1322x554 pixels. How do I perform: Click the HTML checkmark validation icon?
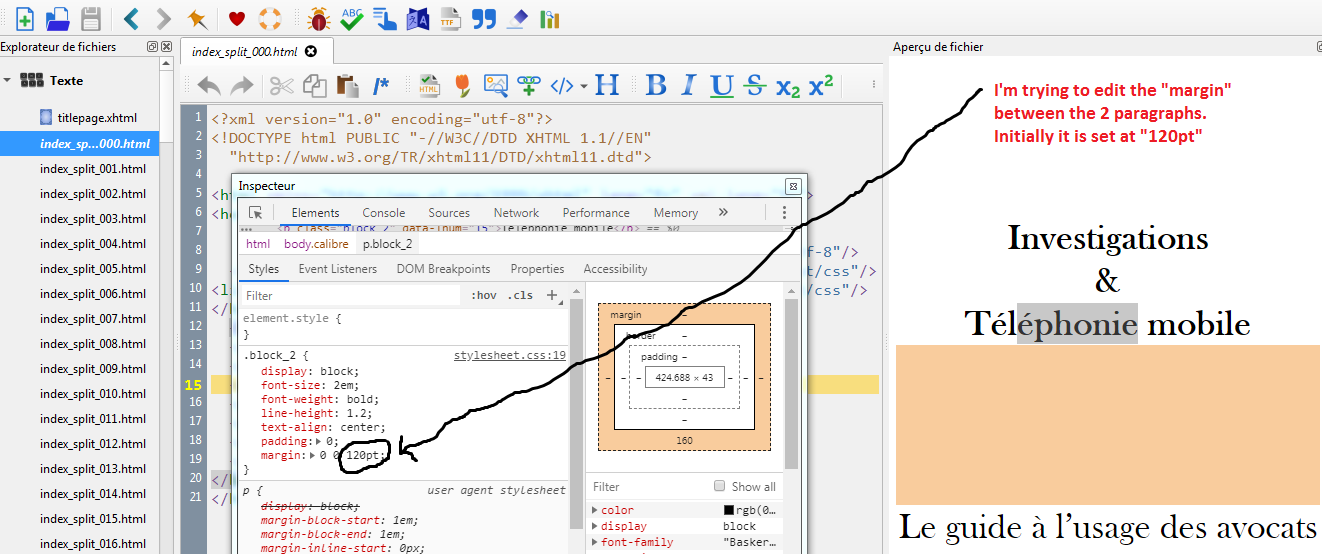click(x=430, y=86)
